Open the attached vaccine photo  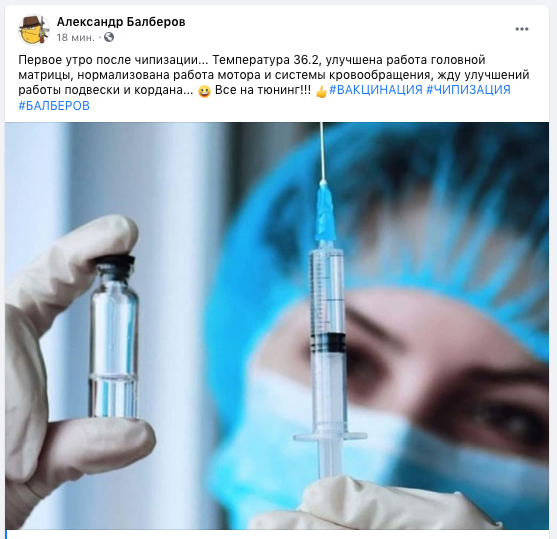[277, 326]
